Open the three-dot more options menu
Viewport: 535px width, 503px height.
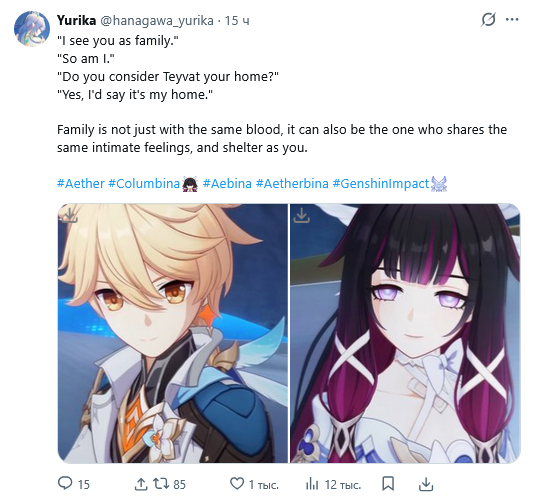click(x=512, y=19)
